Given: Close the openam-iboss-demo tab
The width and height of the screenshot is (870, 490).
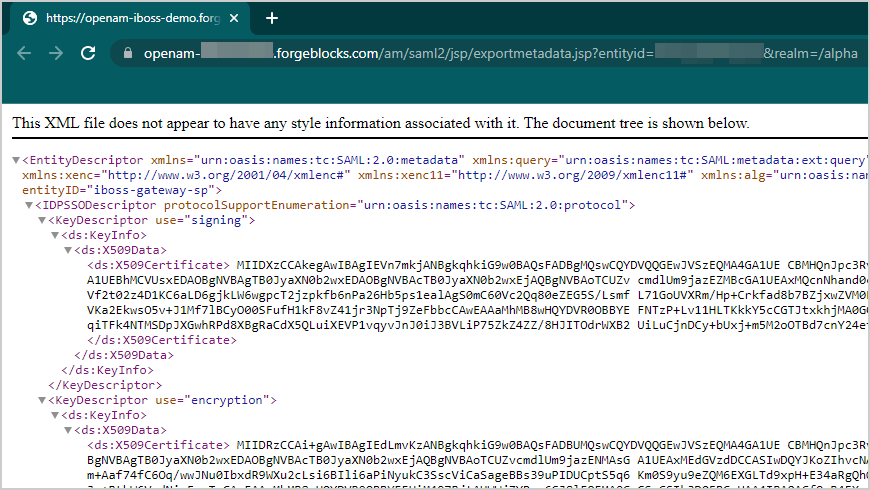Looking at the screenshot, I should tap(234, 18).
